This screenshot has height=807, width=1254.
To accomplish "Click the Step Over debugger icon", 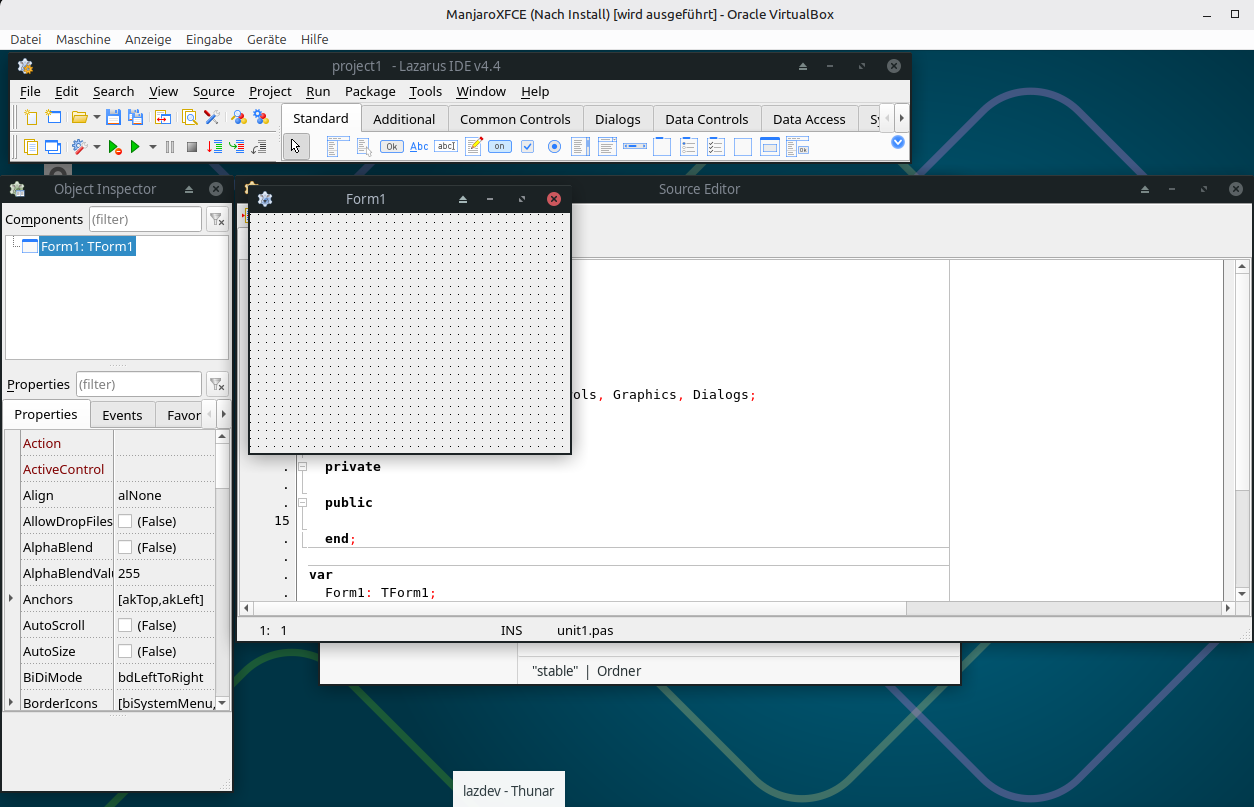I will point(236,147).
